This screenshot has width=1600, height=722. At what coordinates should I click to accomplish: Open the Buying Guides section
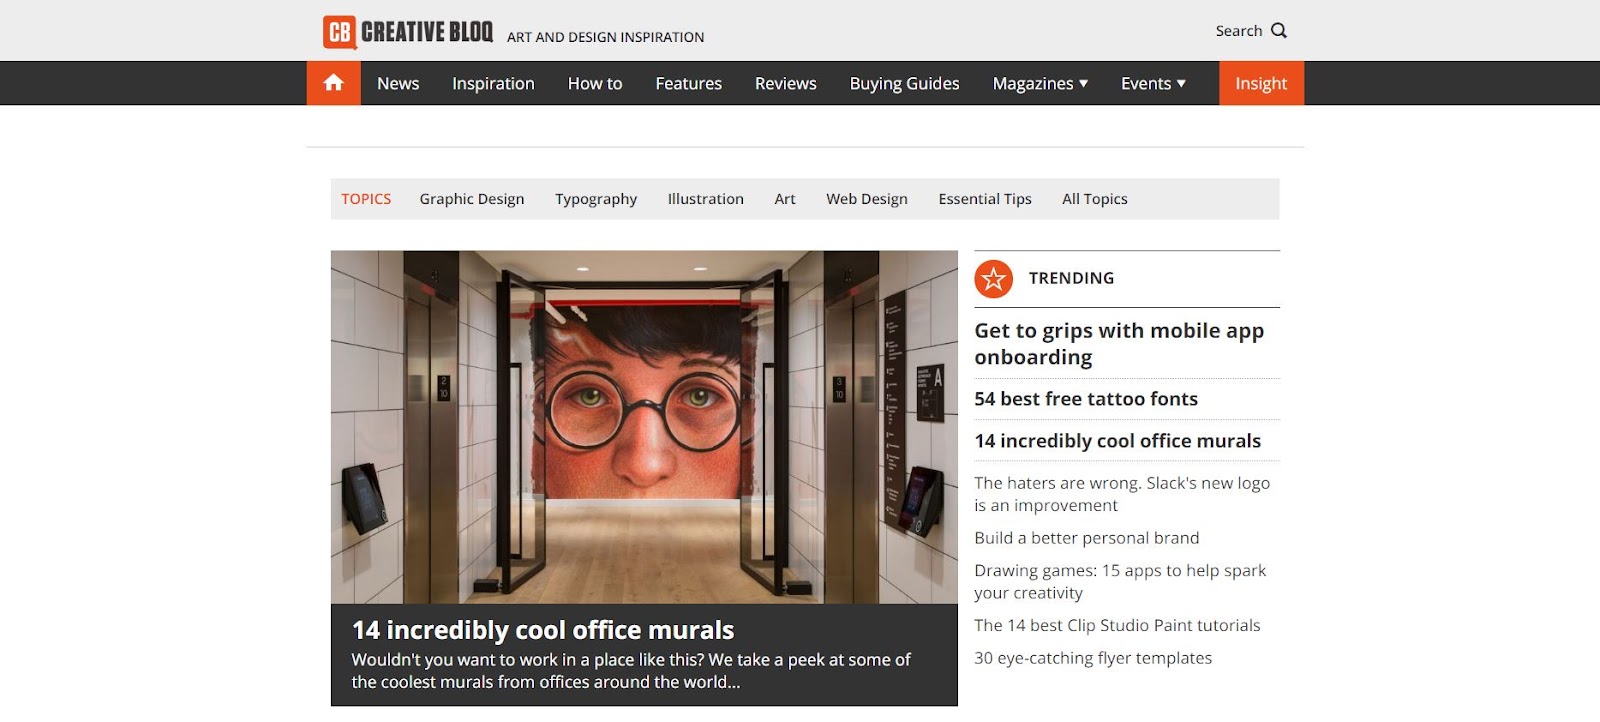click(x=904, y=84)
